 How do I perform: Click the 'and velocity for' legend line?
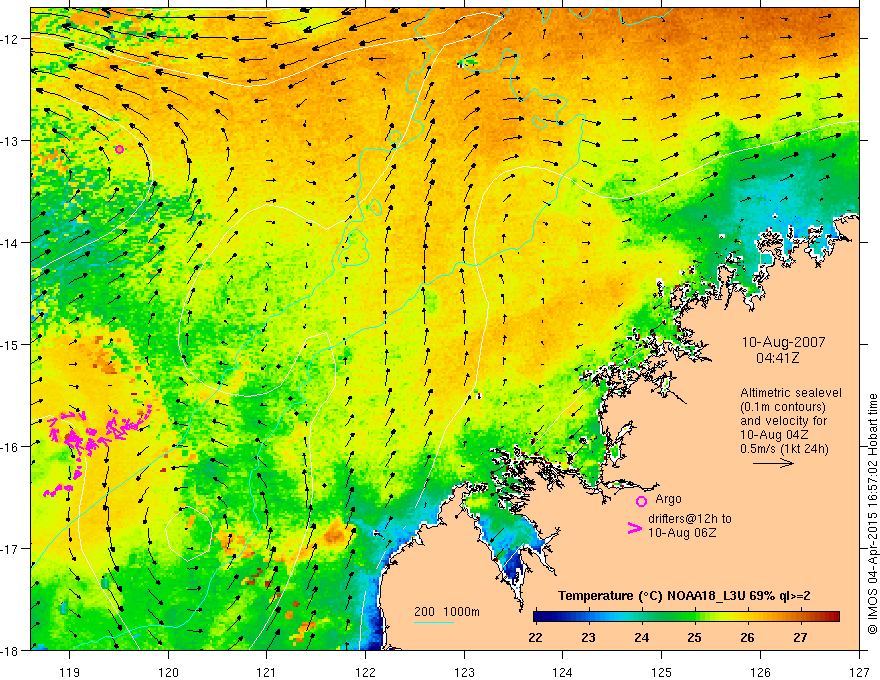(x=783, y=421)
